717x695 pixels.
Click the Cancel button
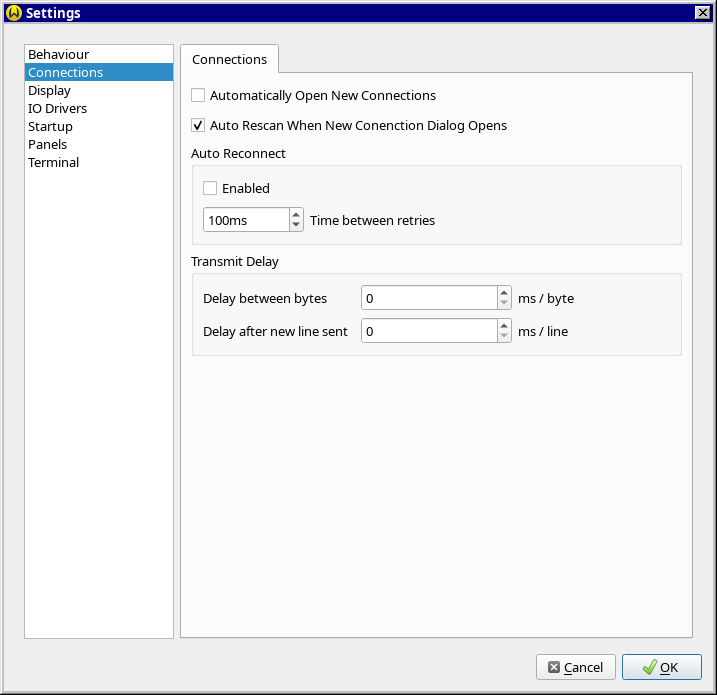576,667
